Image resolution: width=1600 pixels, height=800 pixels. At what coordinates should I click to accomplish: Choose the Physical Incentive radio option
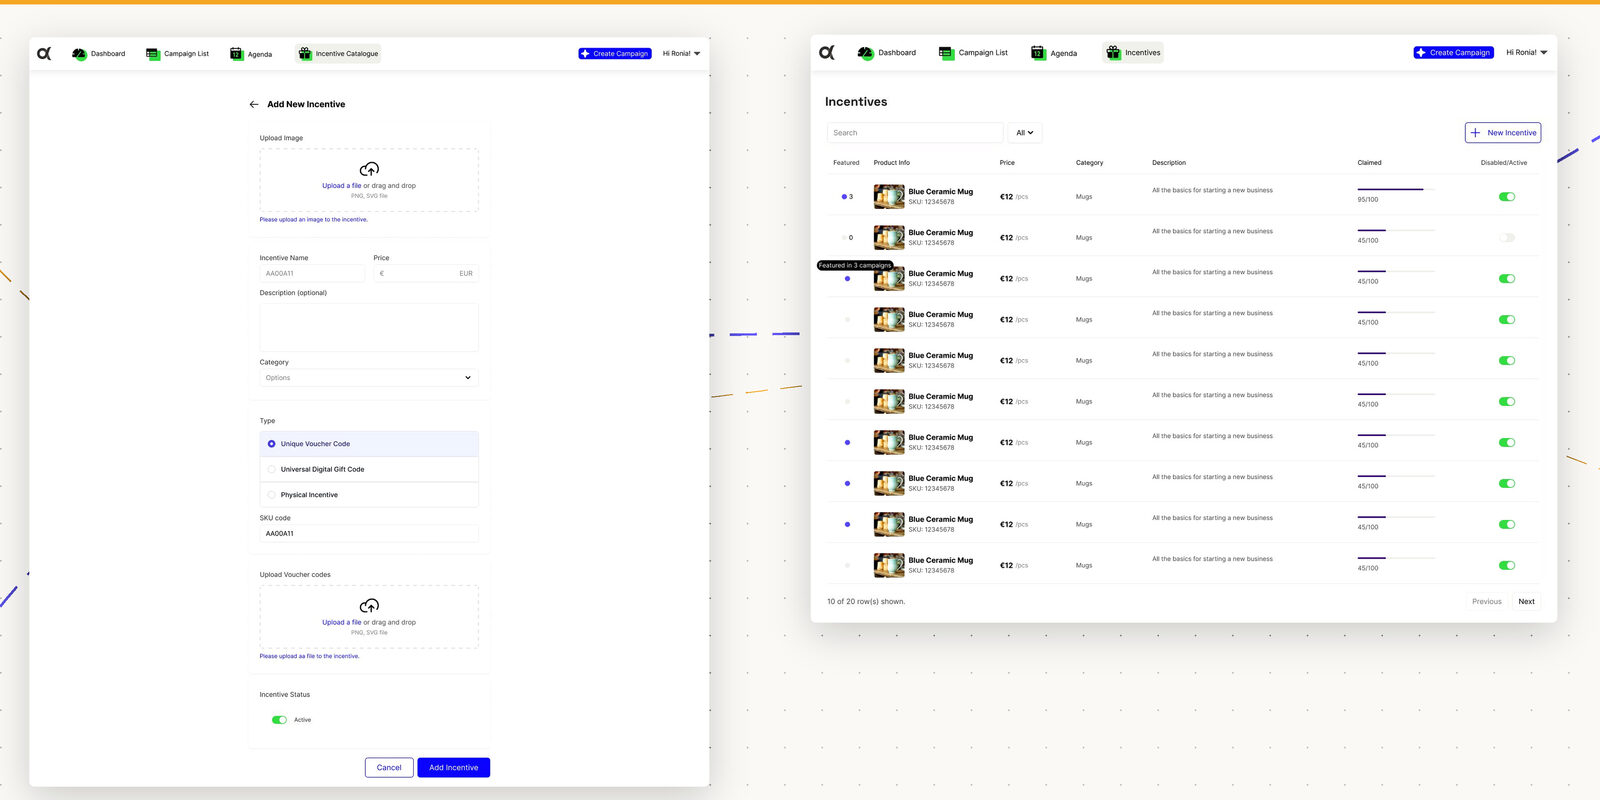pyautogui.click(x=272, y=495)
